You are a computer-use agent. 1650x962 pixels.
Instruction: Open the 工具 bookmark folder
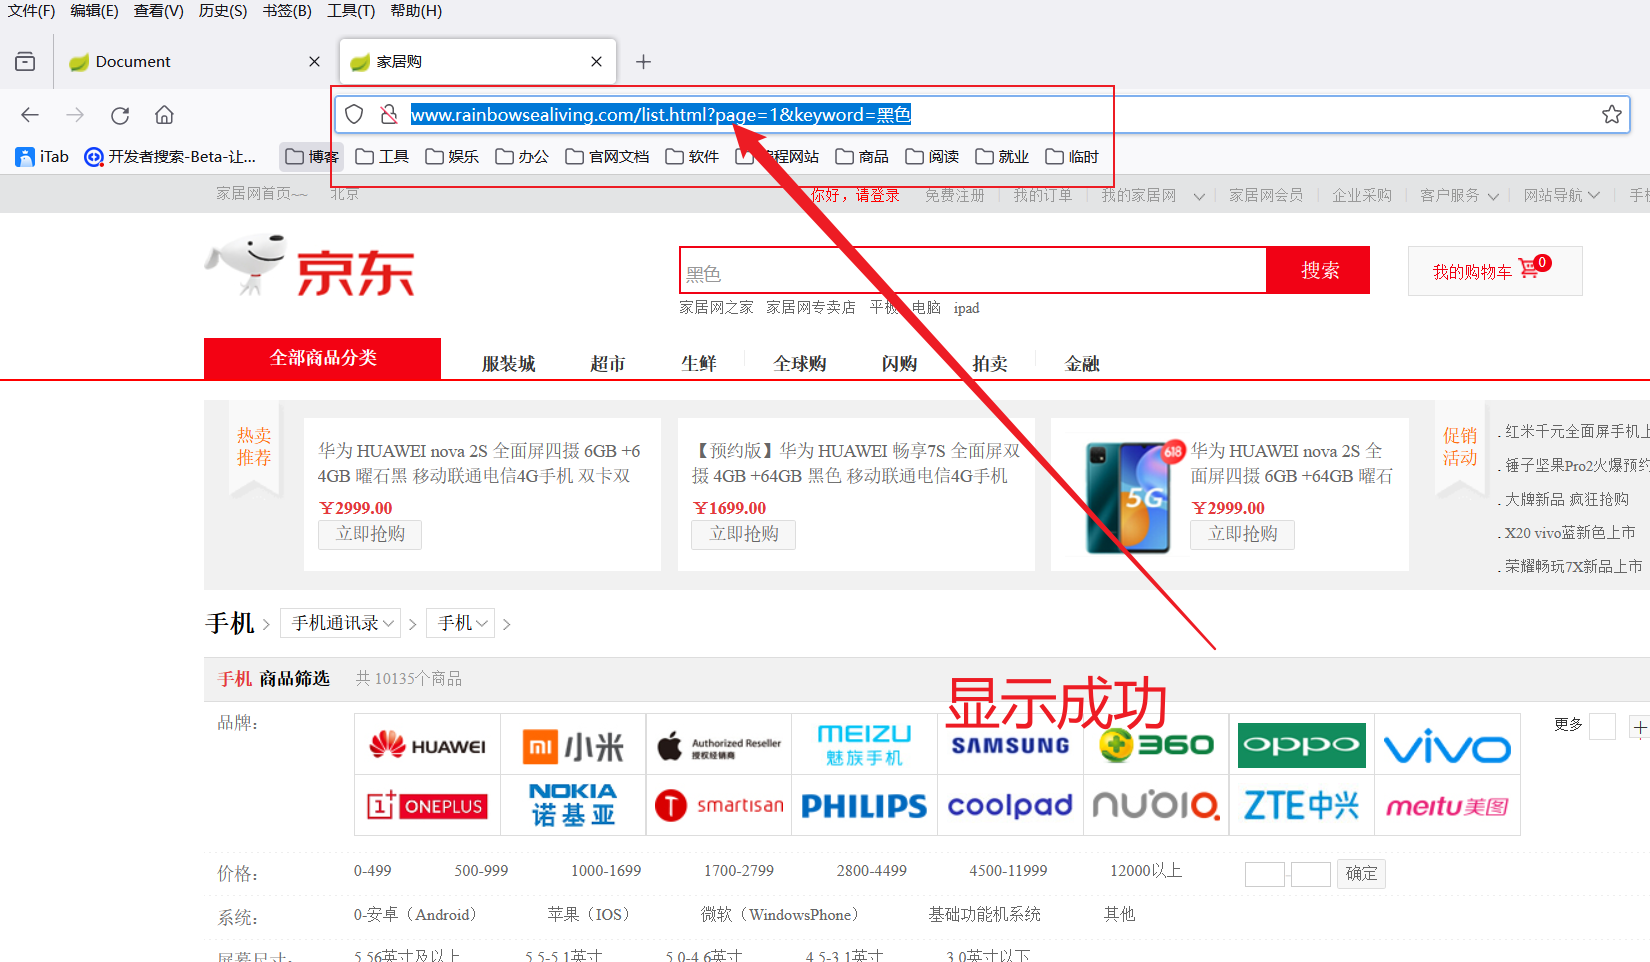(382, 157)
